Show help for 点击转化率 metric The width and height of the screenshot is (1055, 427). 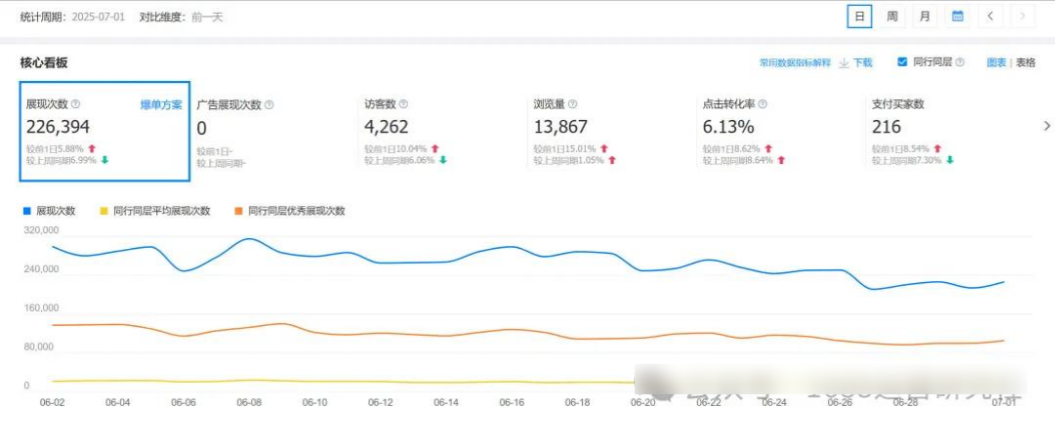click(762, 105)
